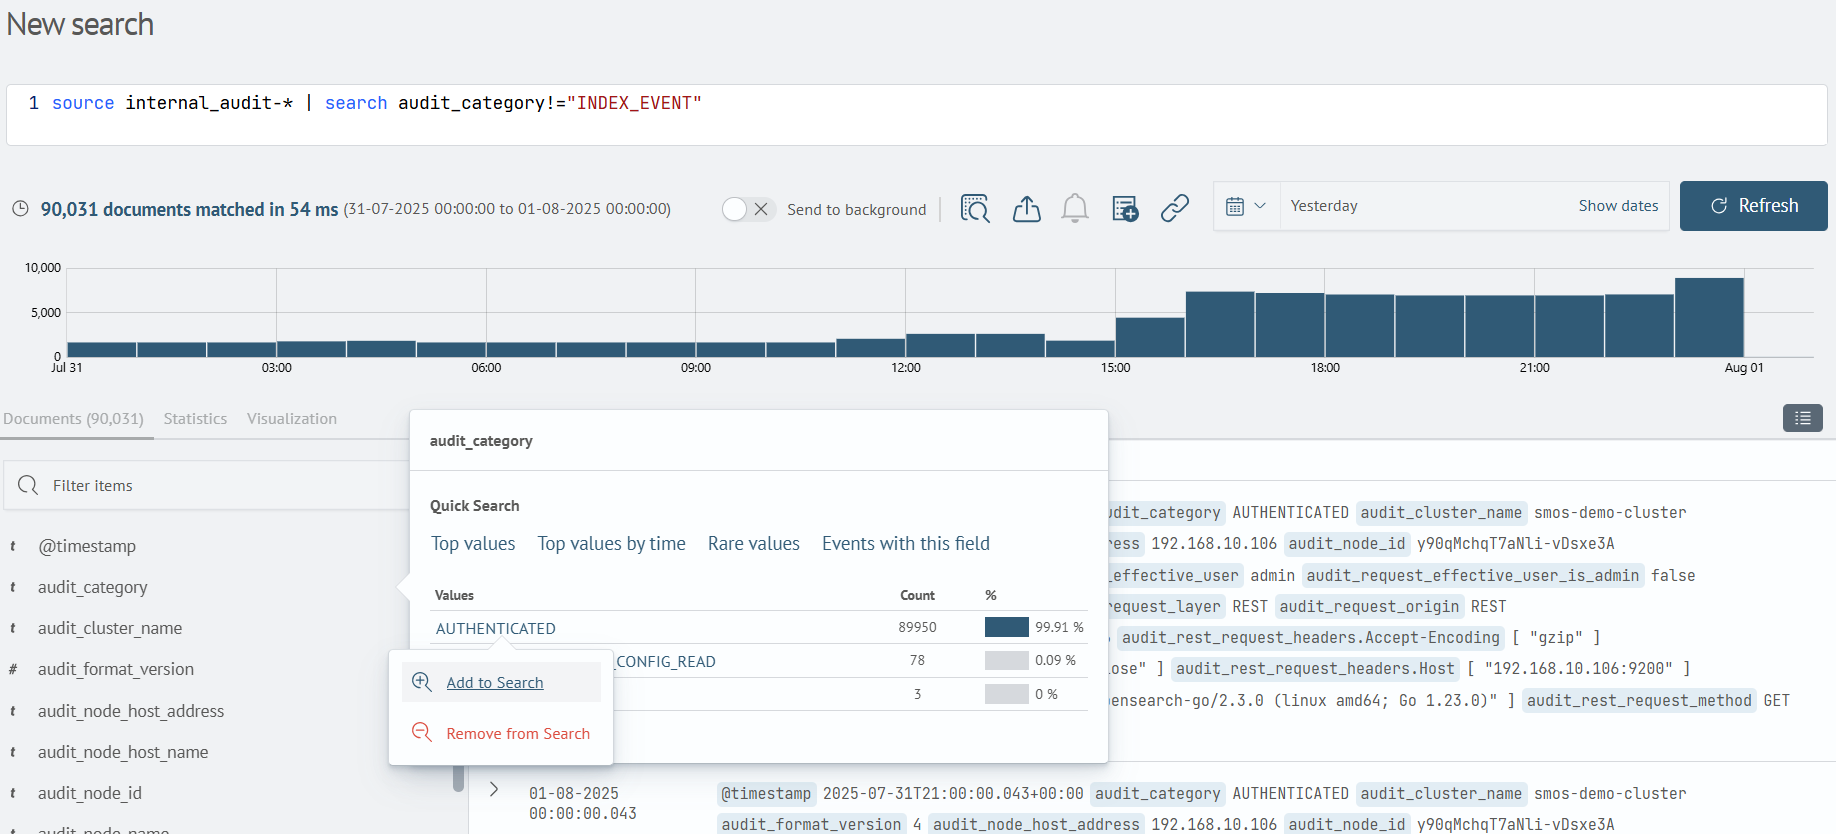This screenshot has height=834, width=1836.
Task: Click Events with this field link
Action: tap(906, 543)
